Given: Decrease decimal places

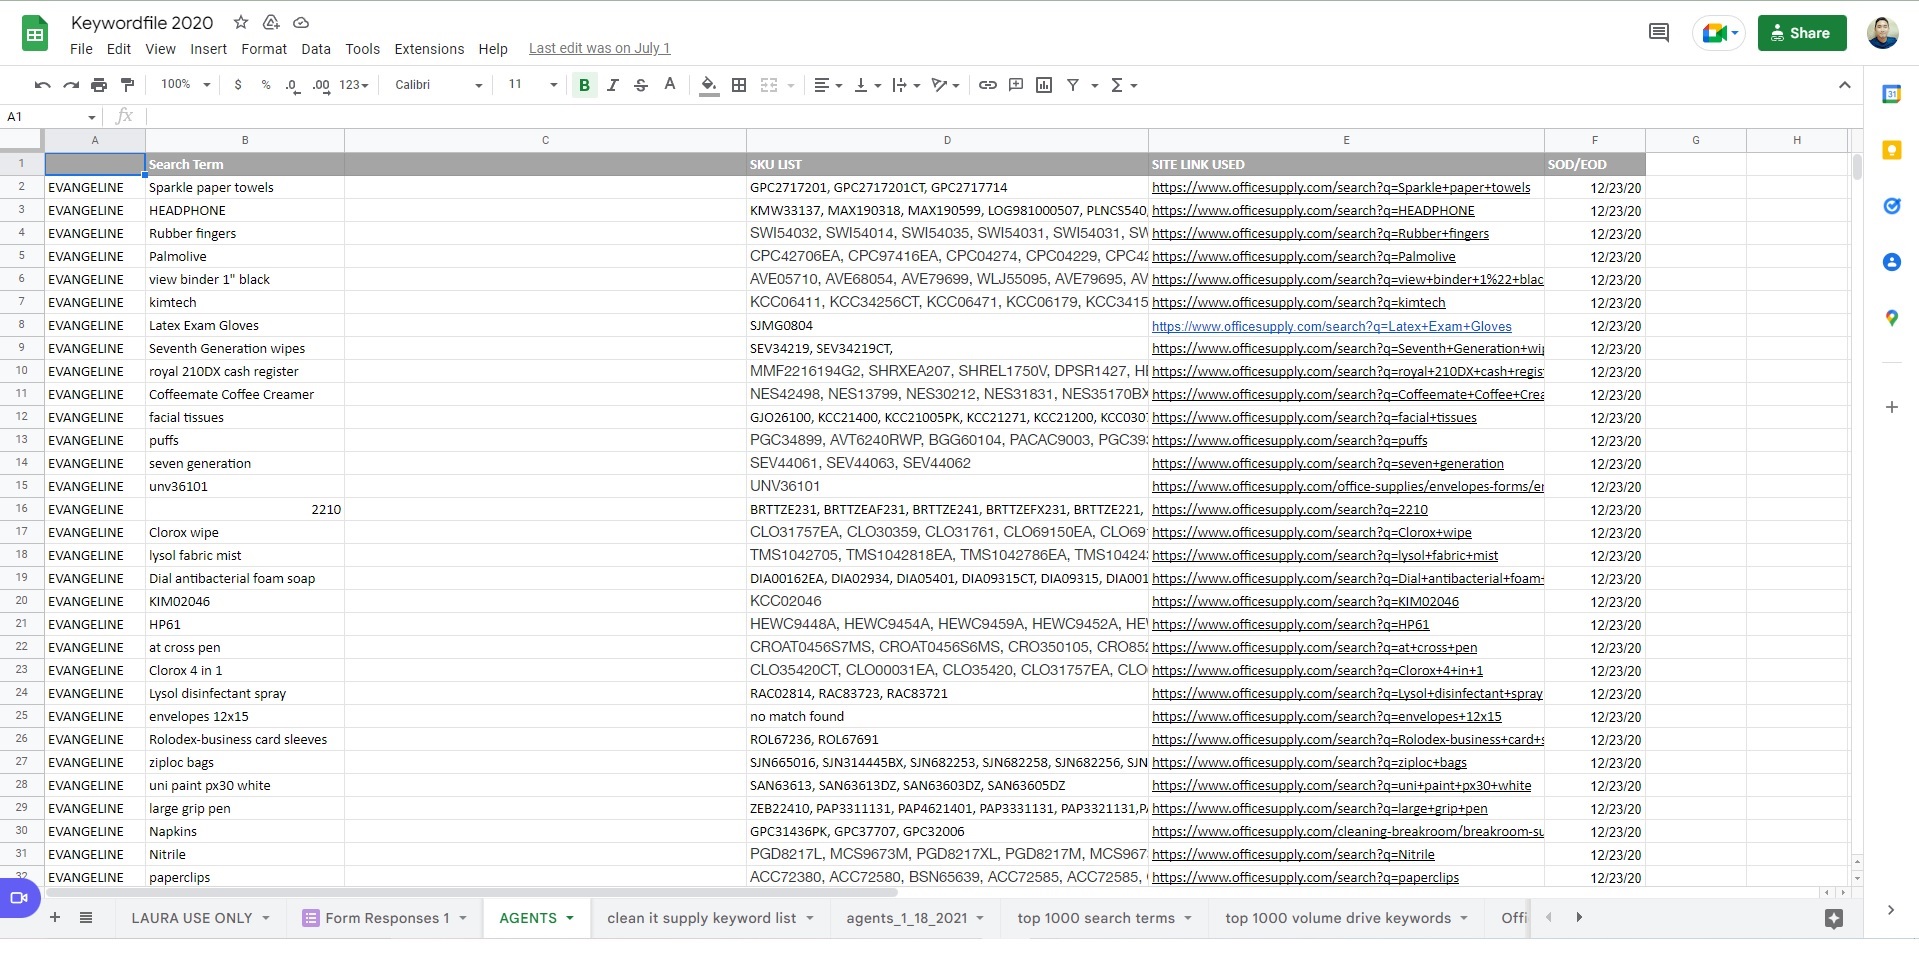Looking at the screenshot, I should (x=292, y=85).
